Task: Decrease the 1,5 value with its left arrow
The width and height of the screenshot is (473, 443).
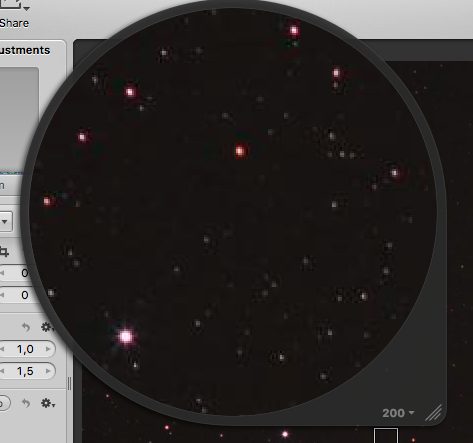Action: [x=2, y=371]
